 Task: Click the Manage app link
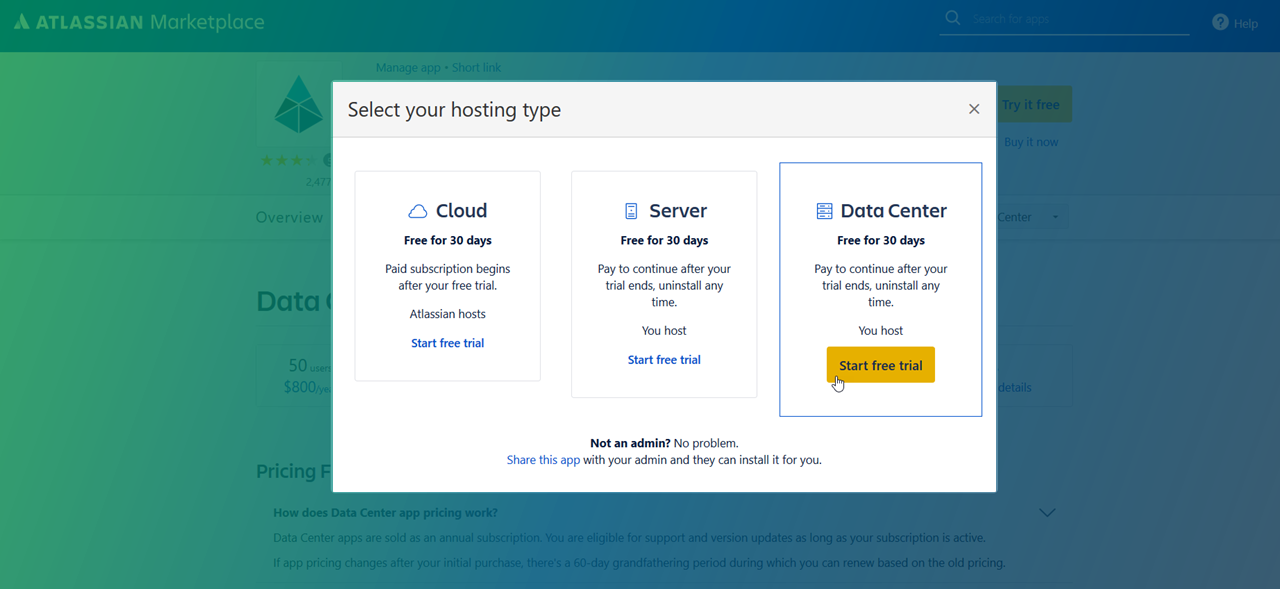pos(408,68)
